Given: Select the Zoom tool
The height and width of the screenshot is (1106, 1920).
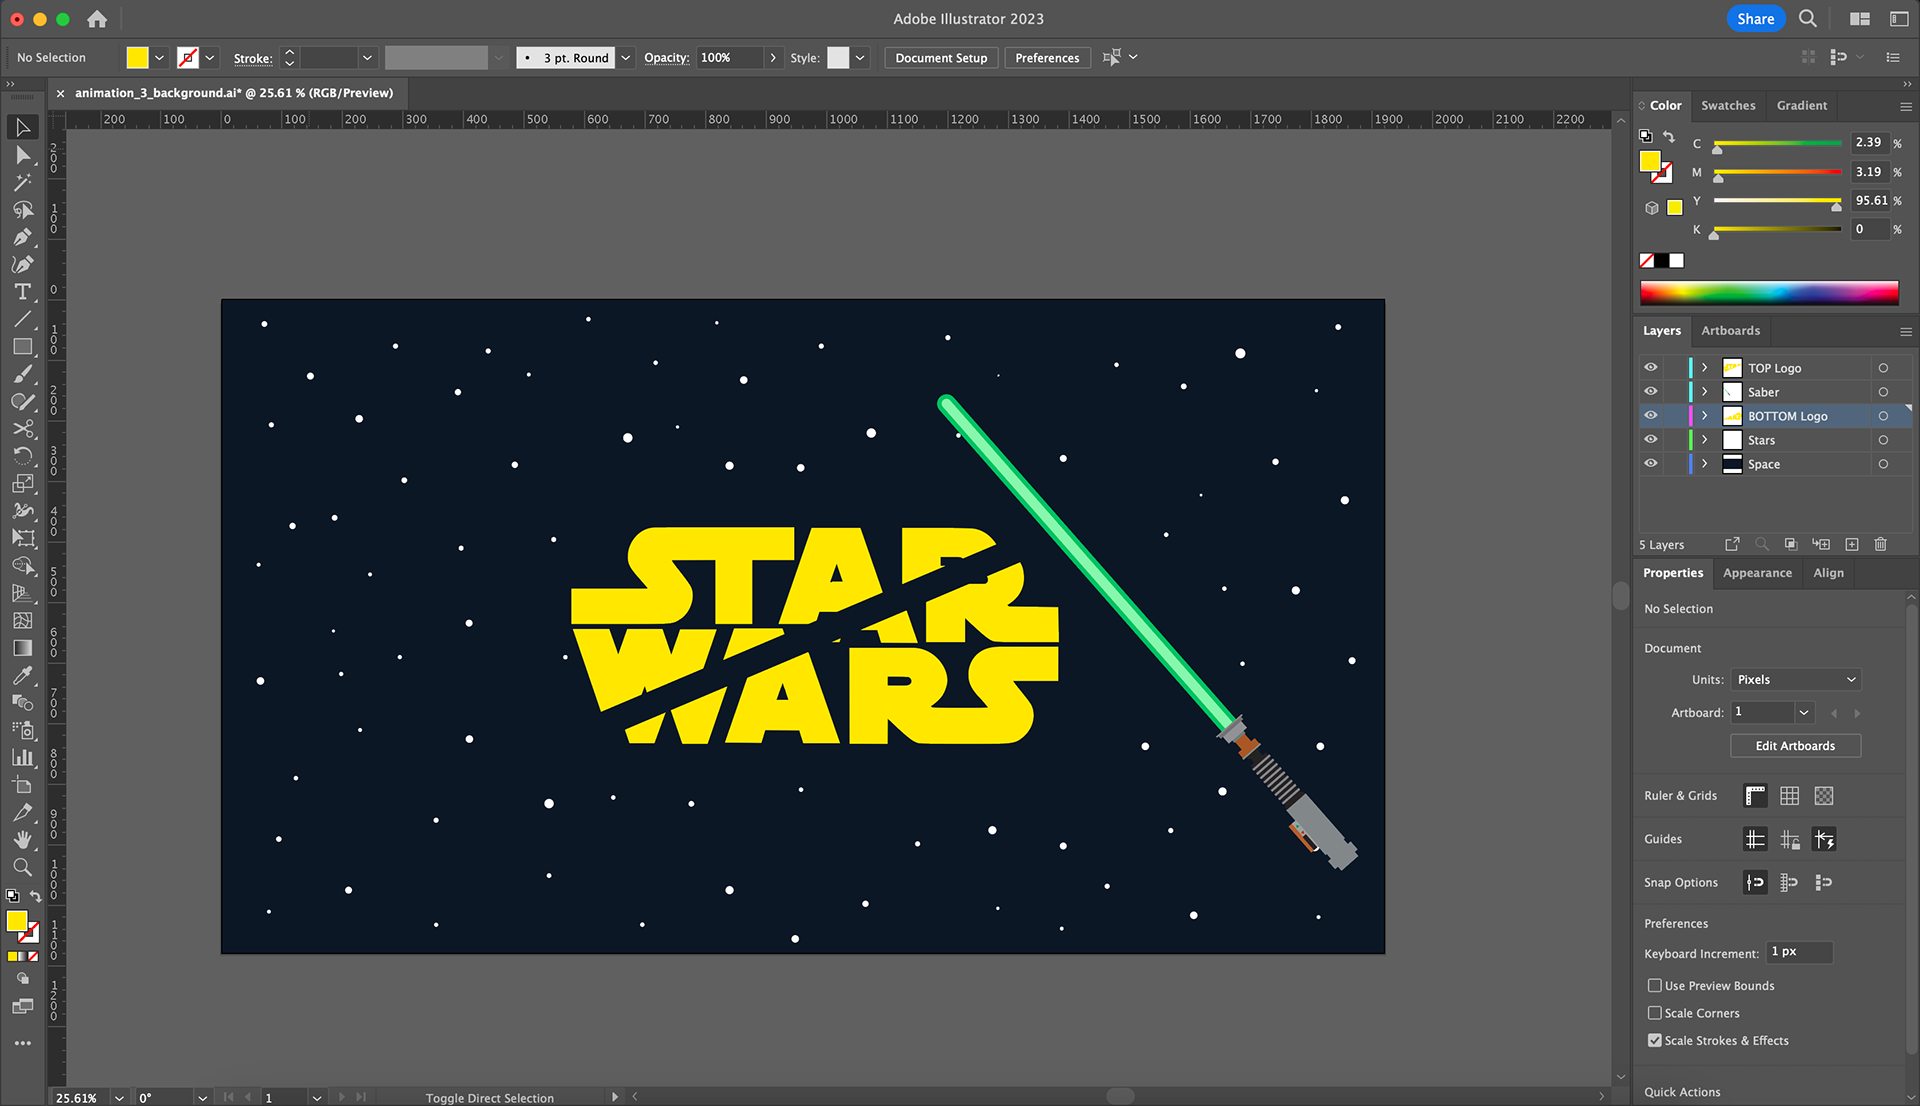Looking at the screenshot, I should point(22,867).
